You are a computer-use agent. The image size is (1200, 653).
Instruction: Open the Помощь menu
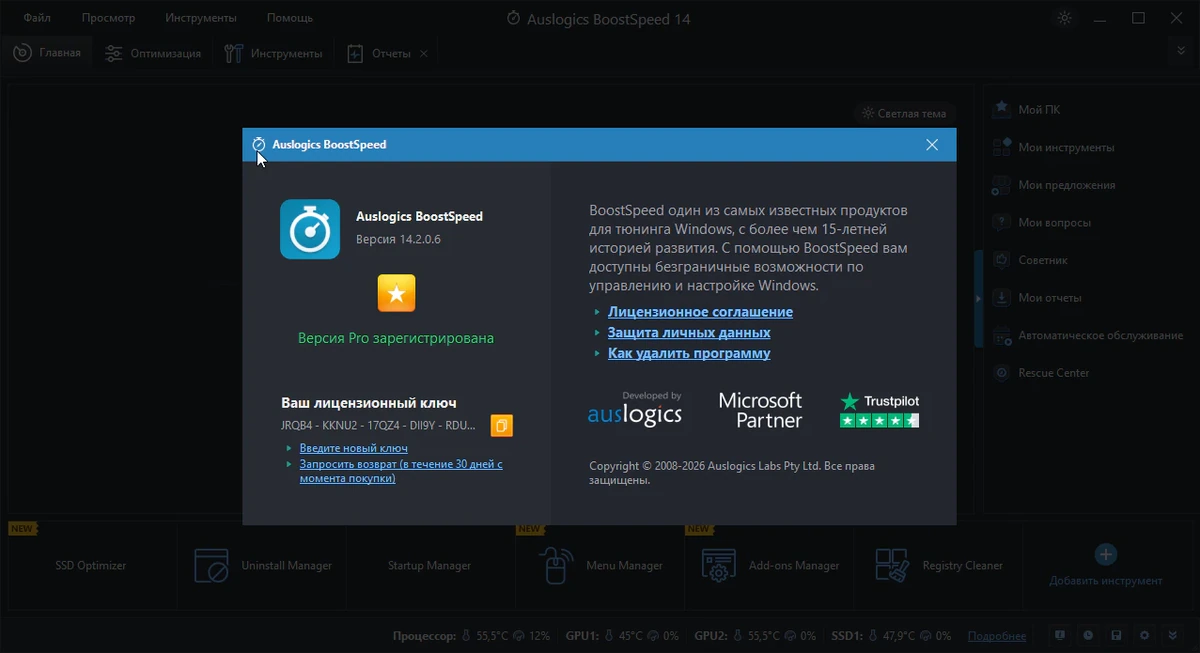pyautogui.click(x=290, y=18)
